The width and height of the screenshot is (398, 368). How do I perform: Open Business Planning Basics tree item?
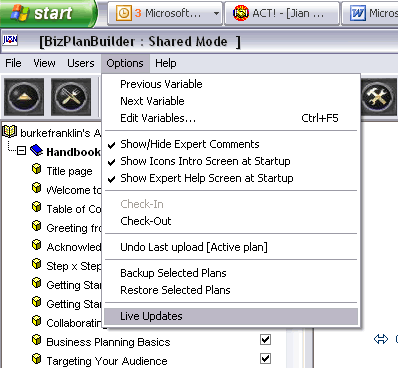coord(108,342)
